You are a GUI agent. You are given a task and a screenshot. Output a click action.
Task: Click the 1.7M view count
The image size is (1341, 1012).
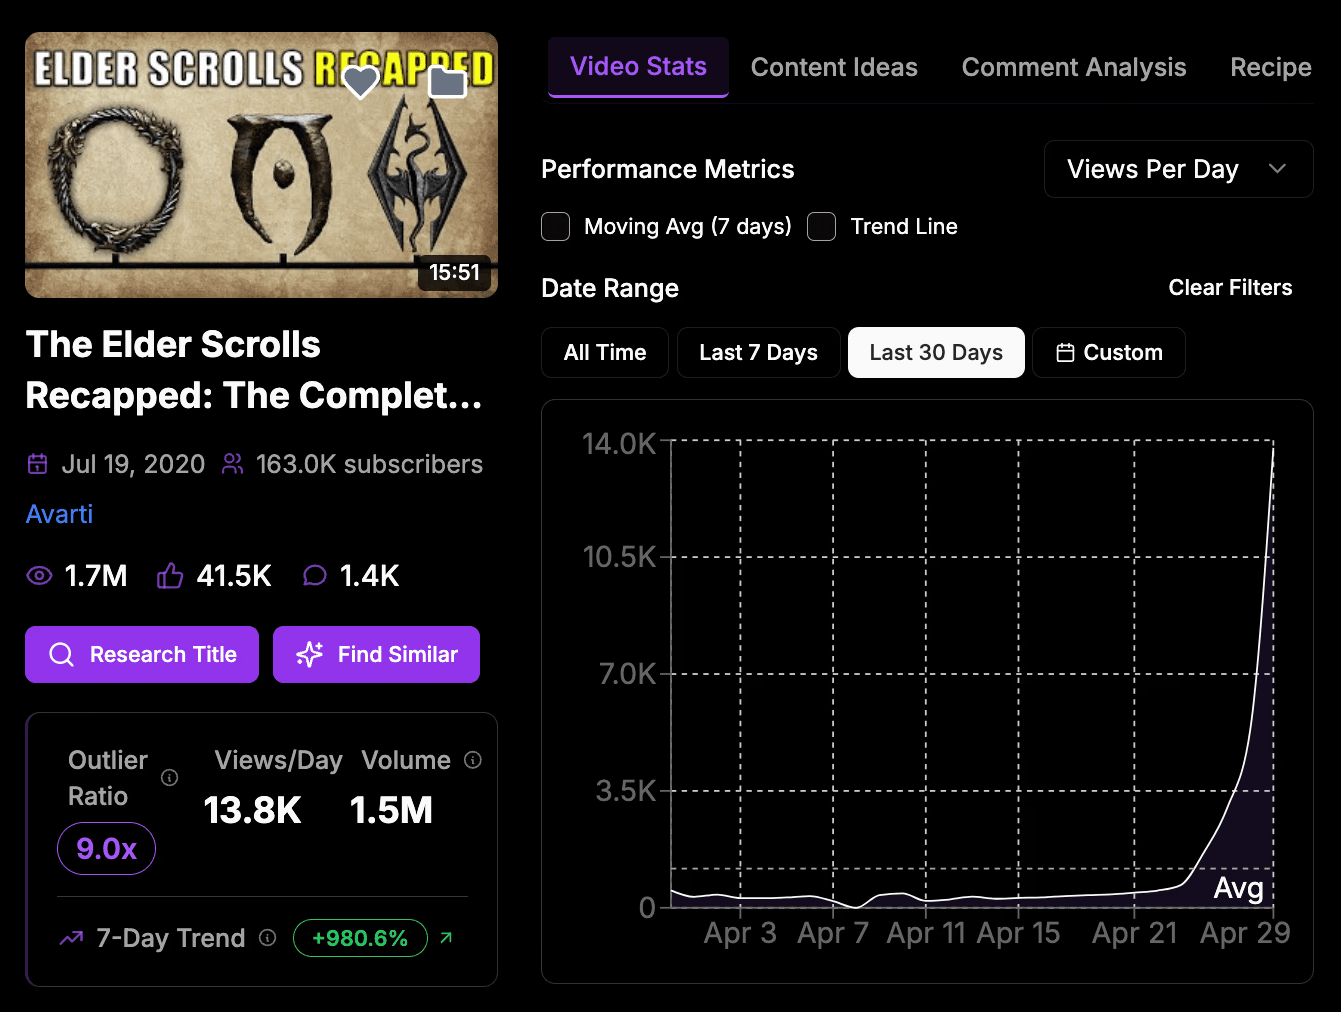[x=96, y=575]
